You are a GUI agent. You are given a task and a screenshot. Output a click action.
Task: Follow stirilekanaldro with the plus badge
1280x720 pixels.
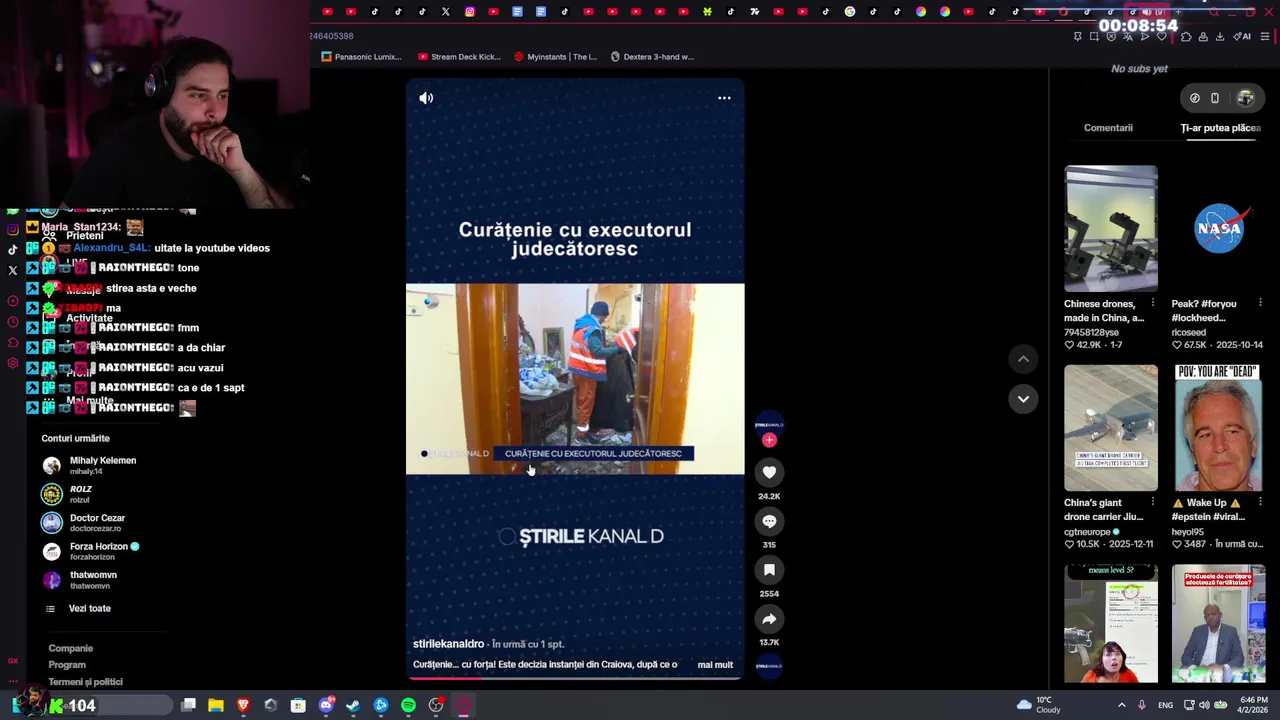pyautogui.click(x=769, y=440)
